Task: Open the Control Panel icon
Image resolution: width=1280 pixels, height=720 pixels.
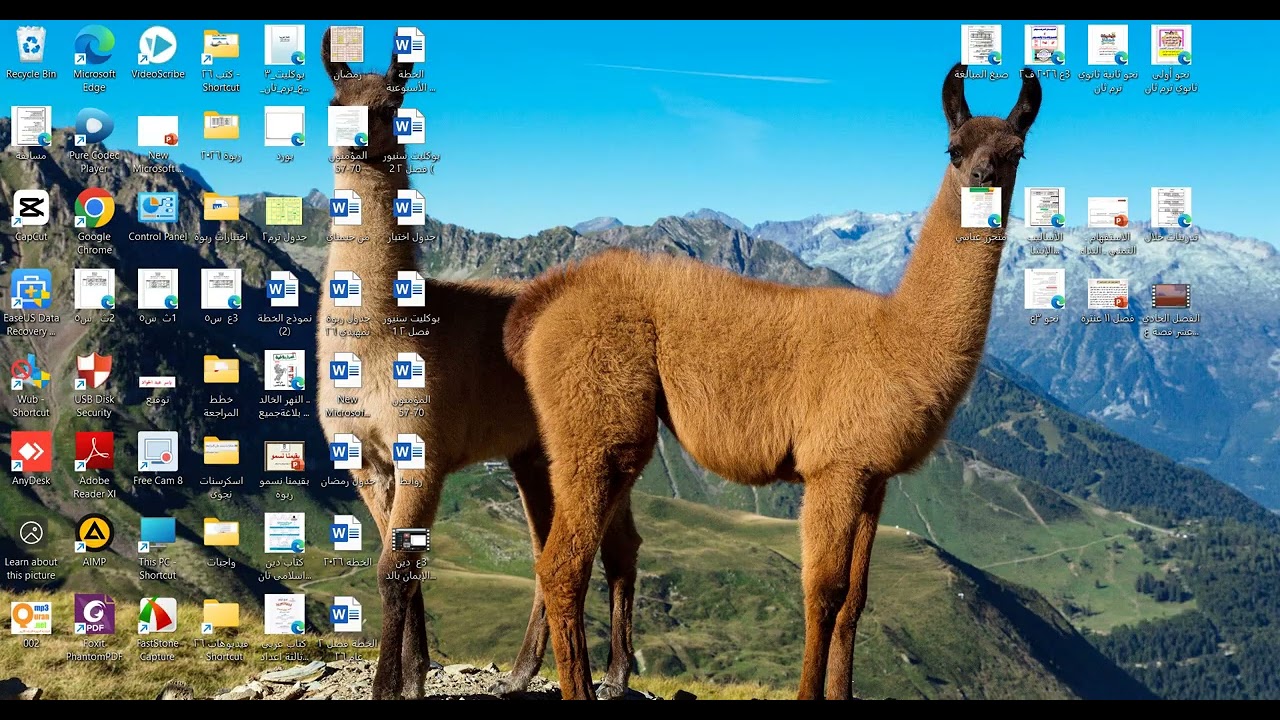Action: (157, 208)
